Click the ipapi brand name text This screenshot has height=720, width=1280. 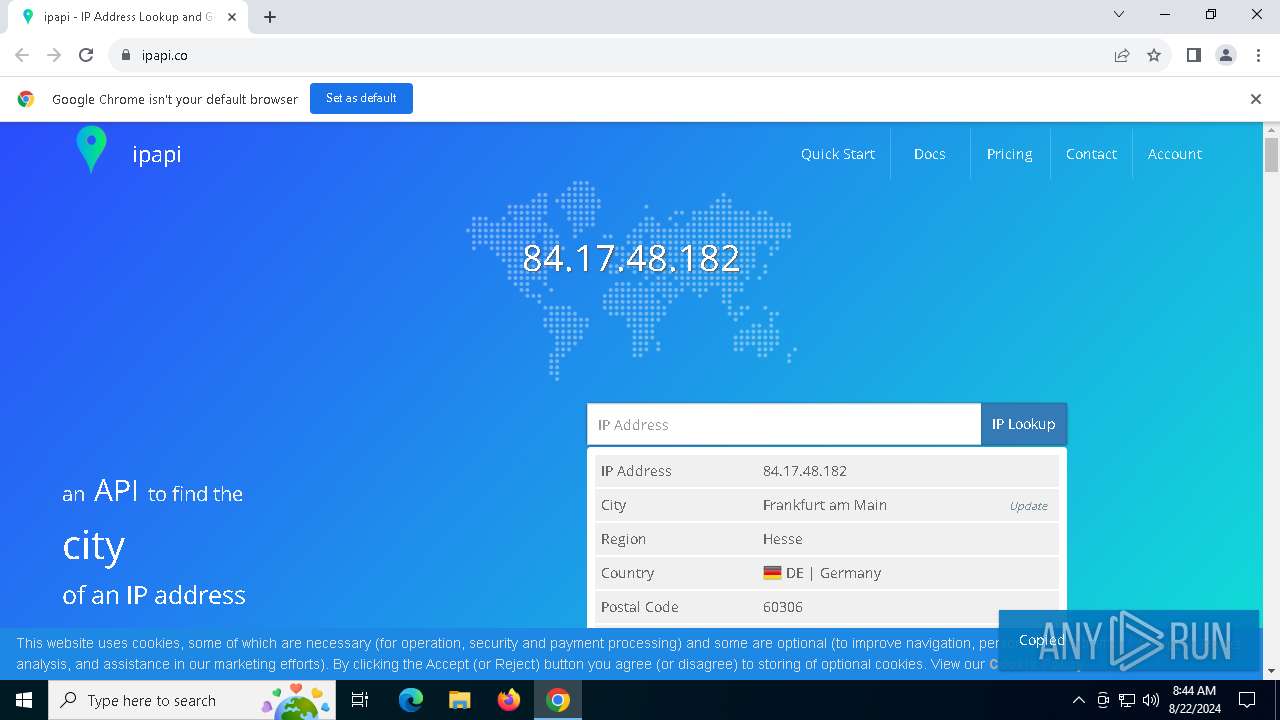(x=157, y=155)
